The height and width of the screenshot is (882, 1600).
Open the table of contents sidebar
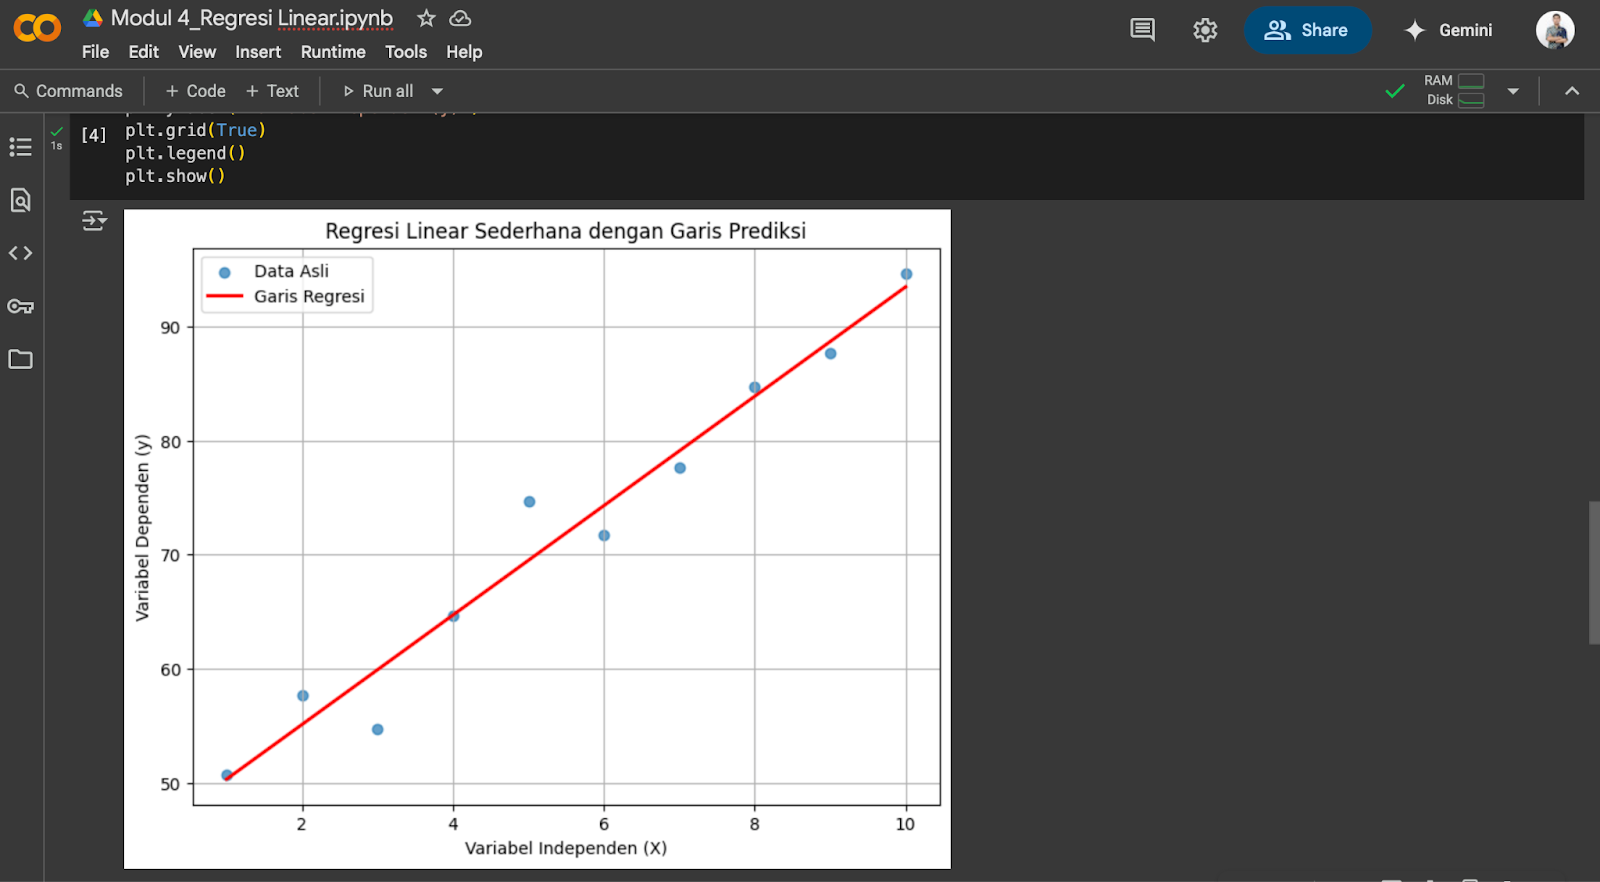(x=20, y=147)
